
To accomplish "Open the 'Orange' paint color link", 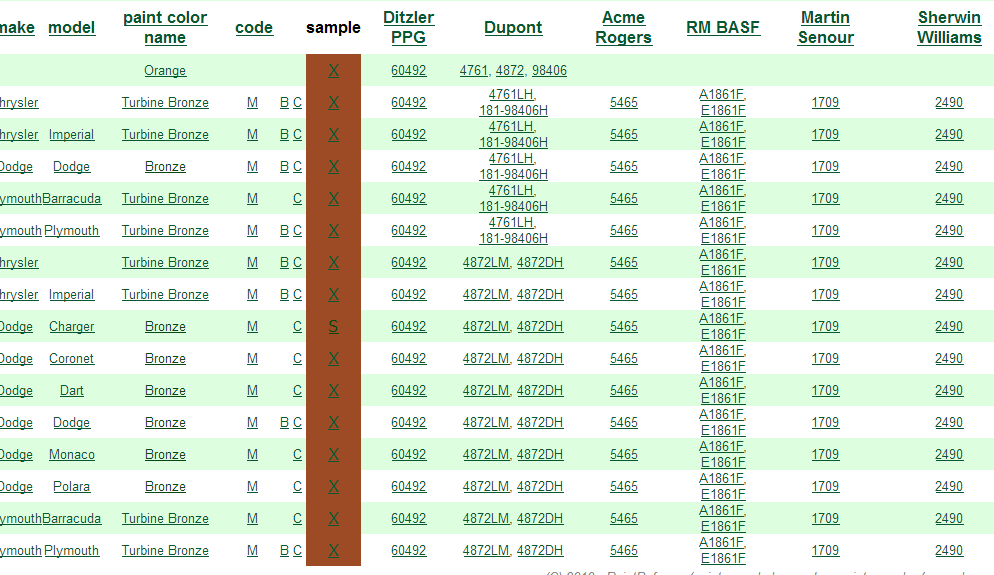I will point(165,71).
